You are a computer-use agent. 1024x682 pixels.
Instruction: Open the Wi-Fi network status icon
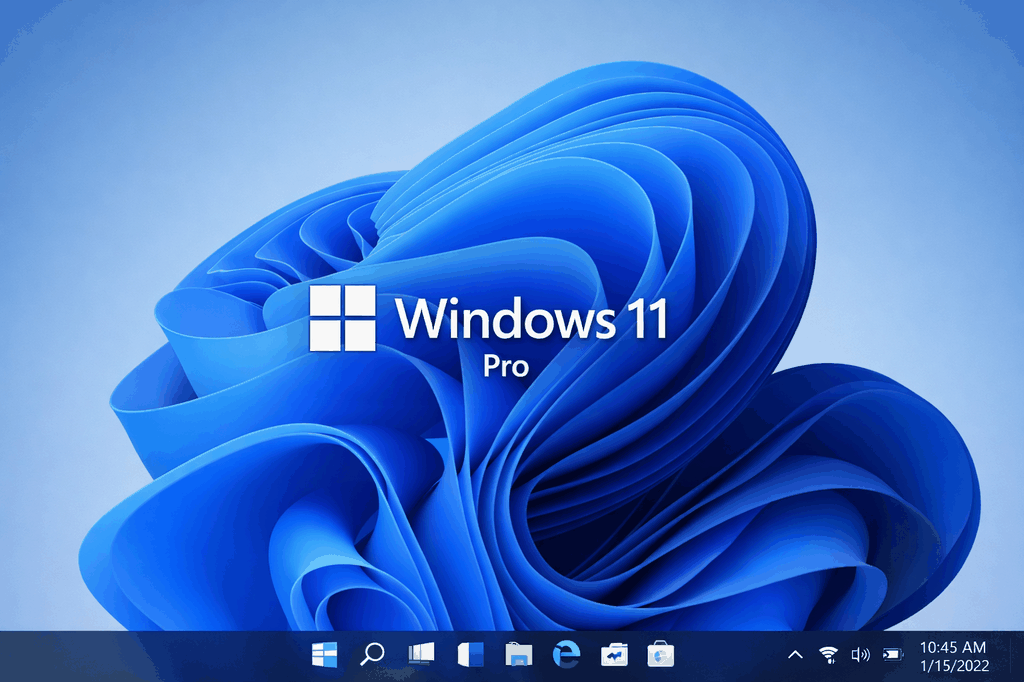pyautogui.click(x=828, y=655)
